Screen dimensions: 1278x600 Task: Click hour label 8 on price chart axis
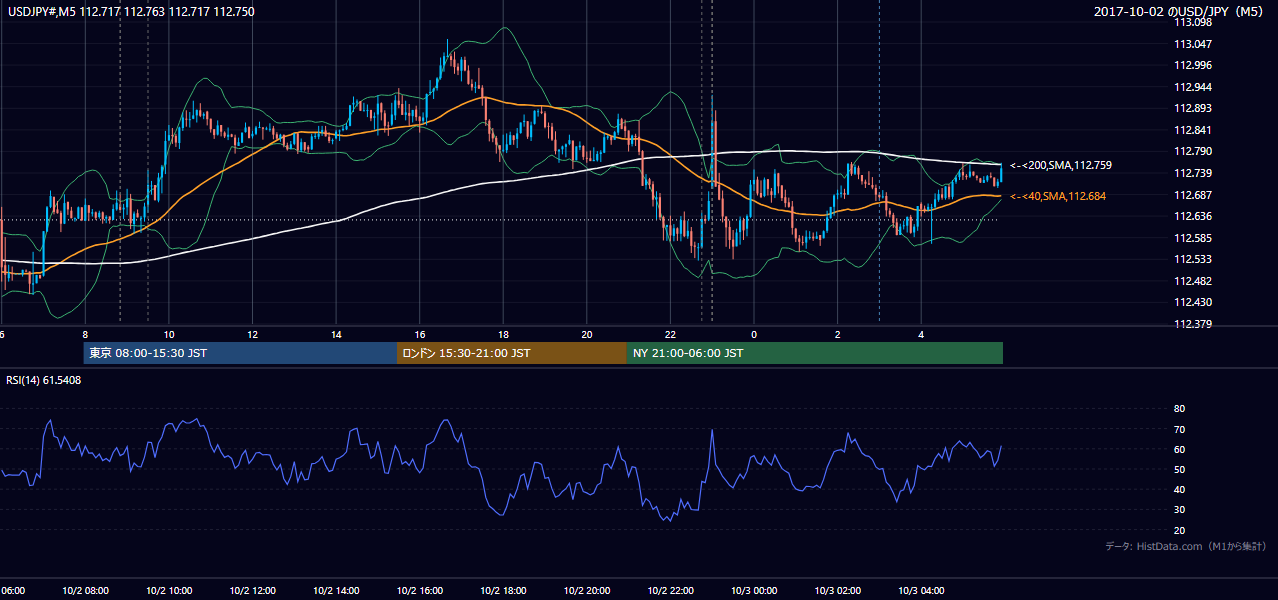[85, 334]
